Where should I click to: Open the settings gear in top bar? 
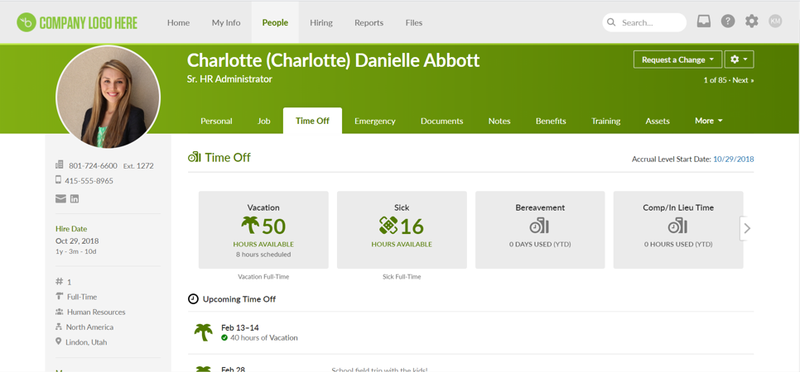[752, 21]
